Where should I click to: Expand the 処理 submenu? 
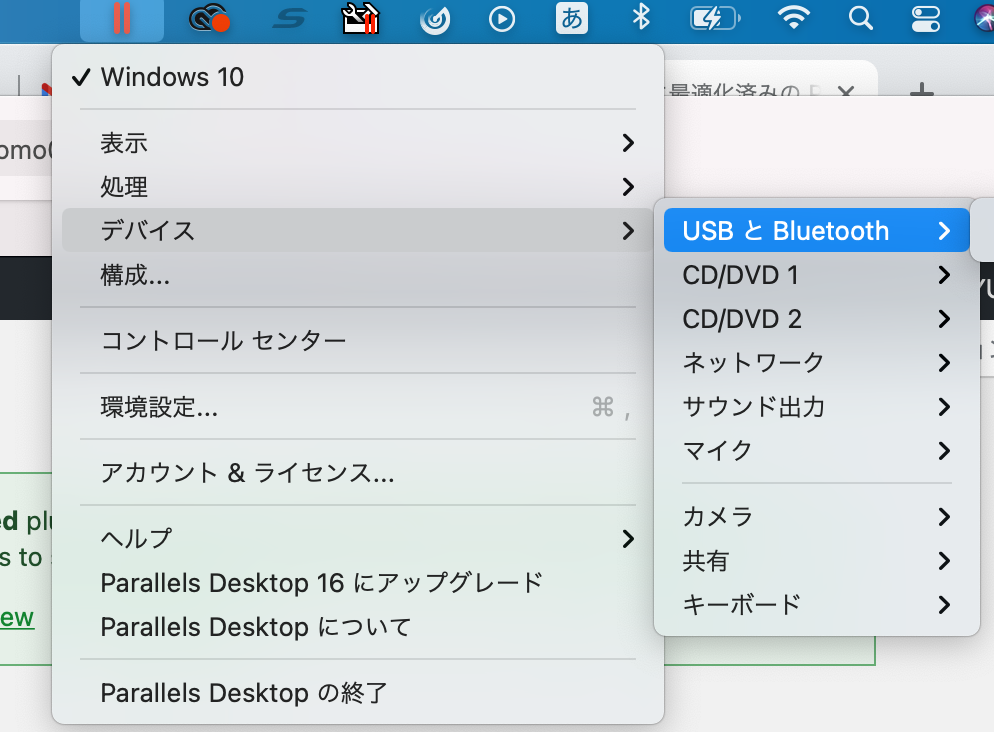(358, 187)
